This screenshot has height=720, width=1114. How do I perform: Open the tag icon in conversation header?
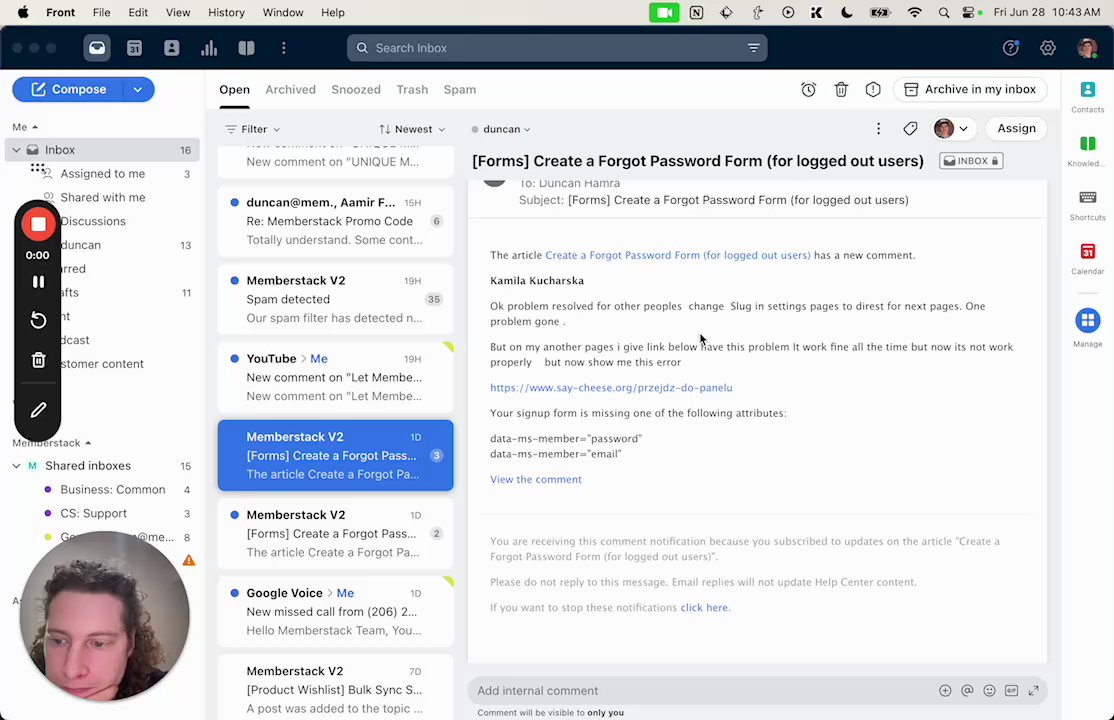(910, 129)
